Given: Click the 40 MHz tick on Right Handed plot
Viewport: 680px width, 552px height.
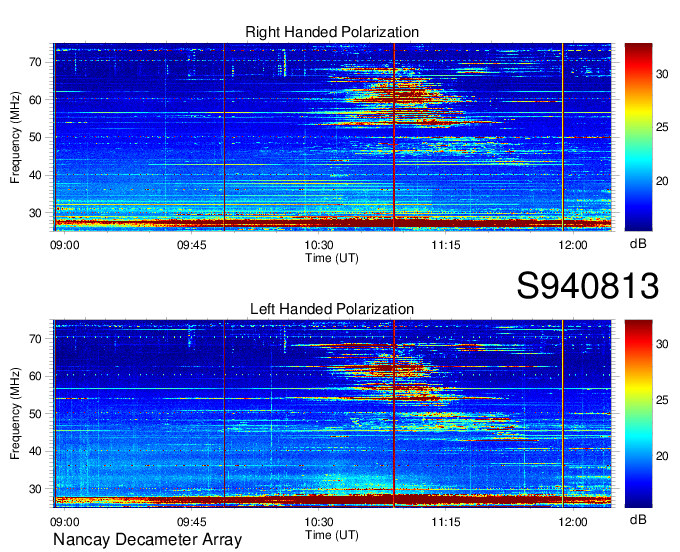Looking at the screenshot, I should point(35,176).
